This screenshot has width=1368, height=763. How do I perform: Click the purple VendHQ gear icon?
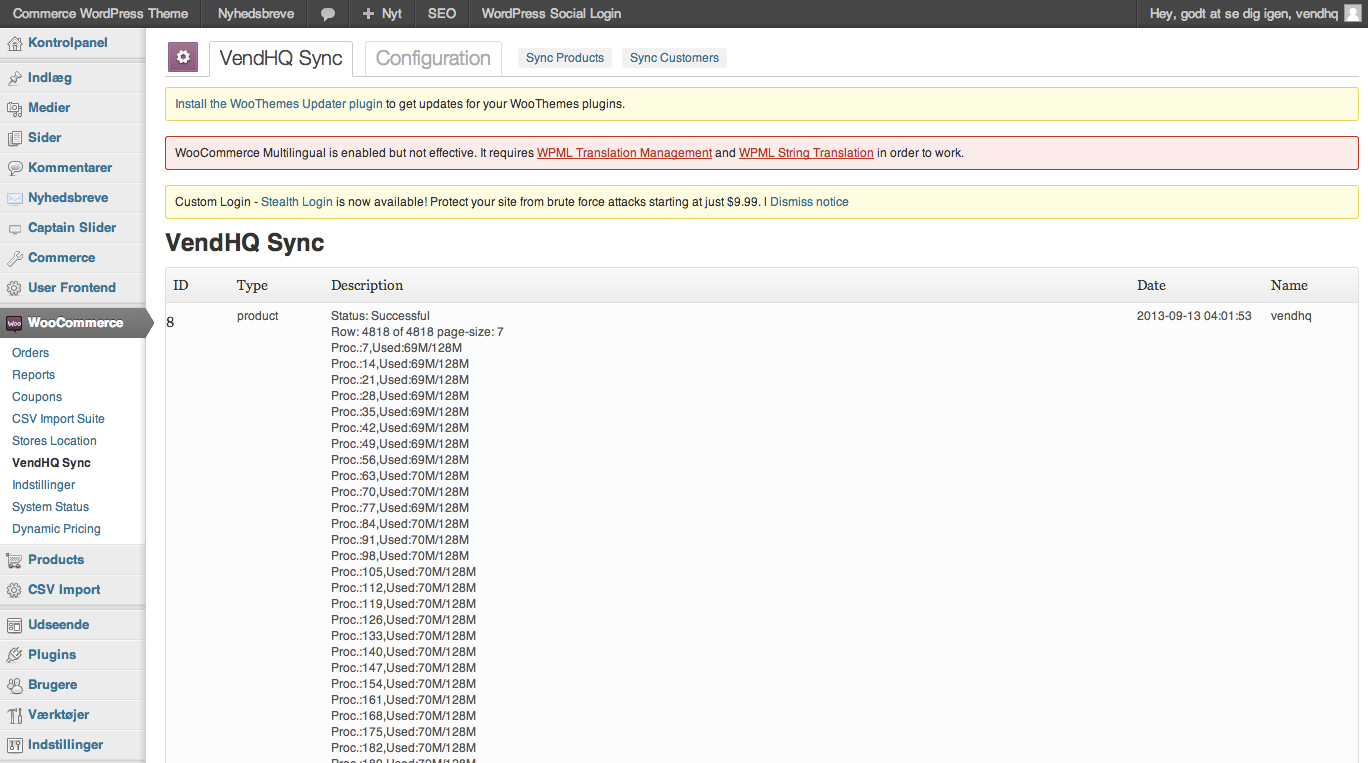[x=183, y=58]
